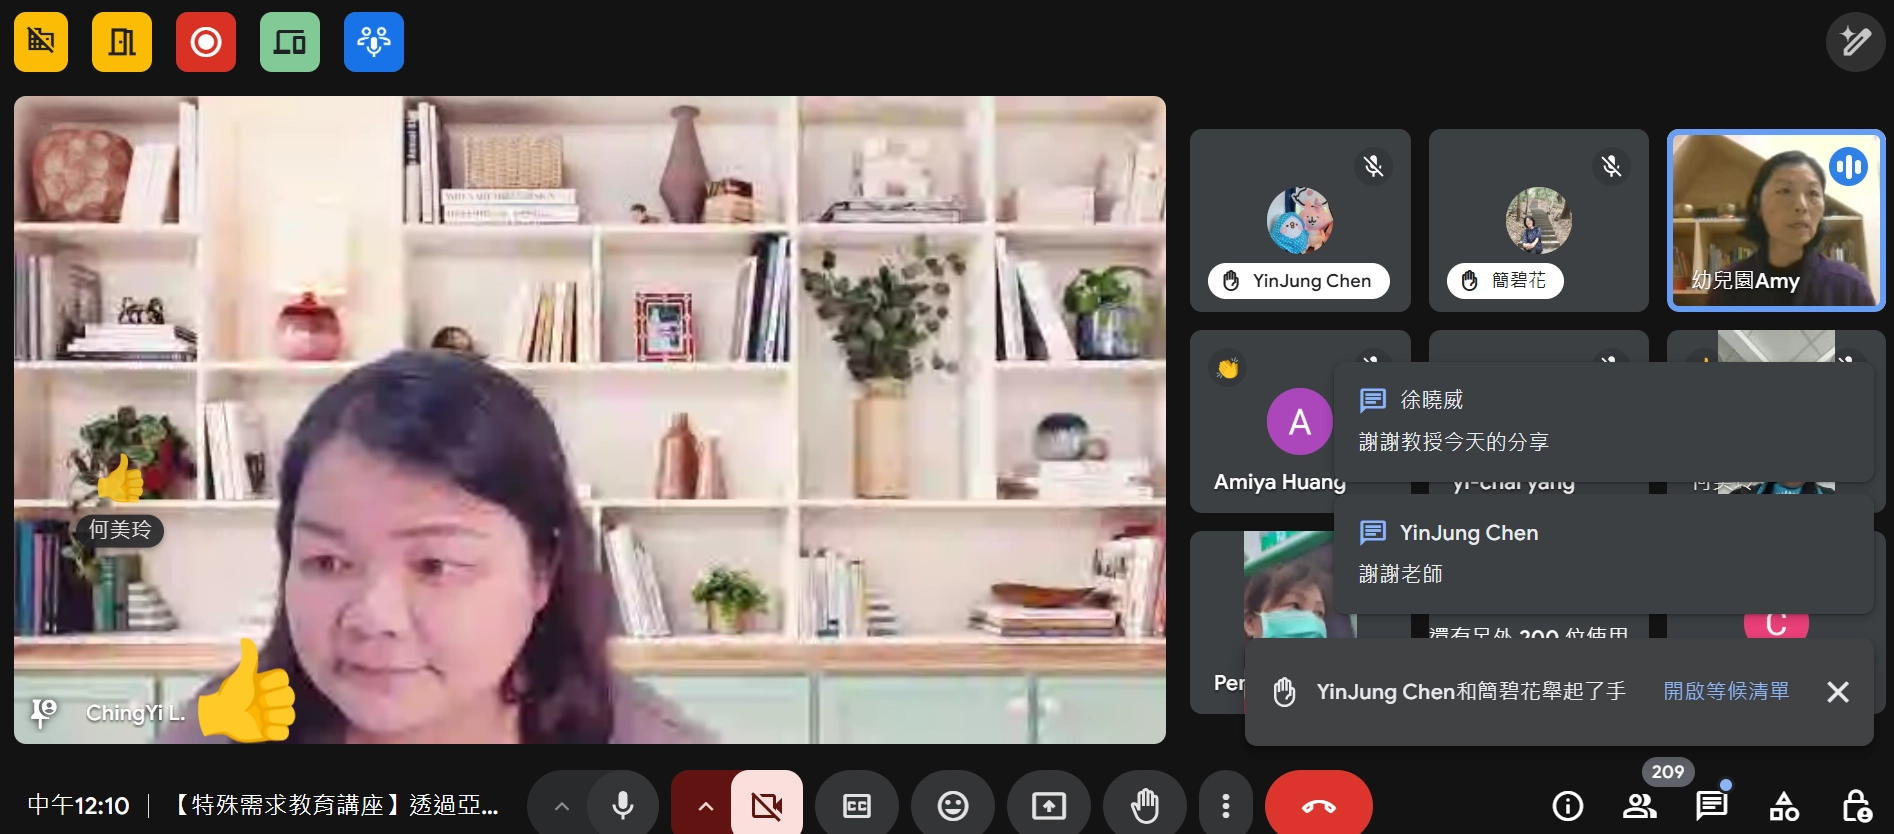Open the emoji reactions picker

(x=952, y=805)
